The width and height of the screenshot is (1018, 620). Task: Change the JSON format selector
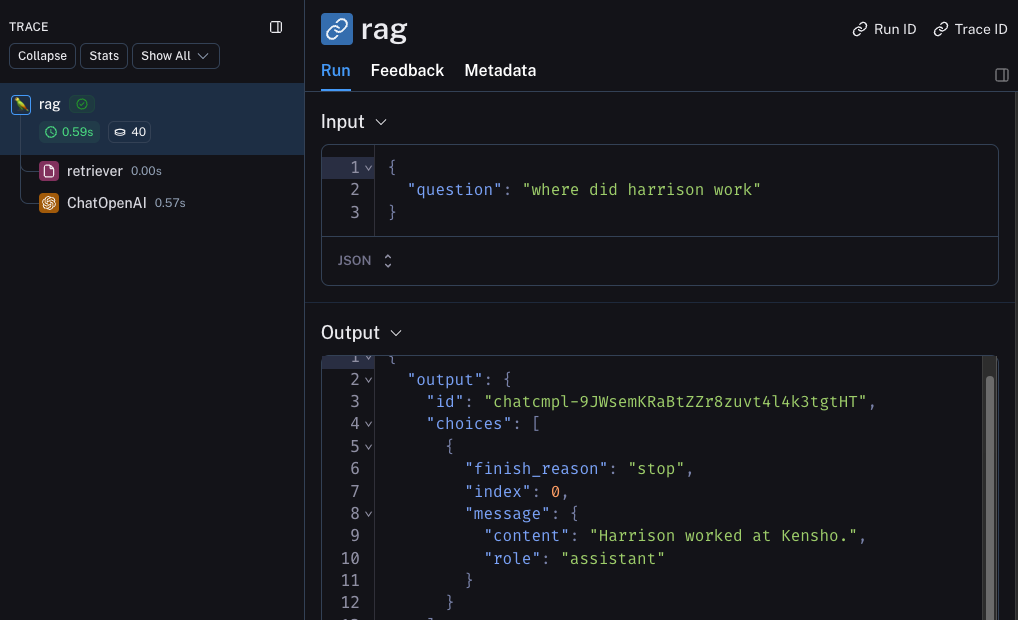pos(365,261)
